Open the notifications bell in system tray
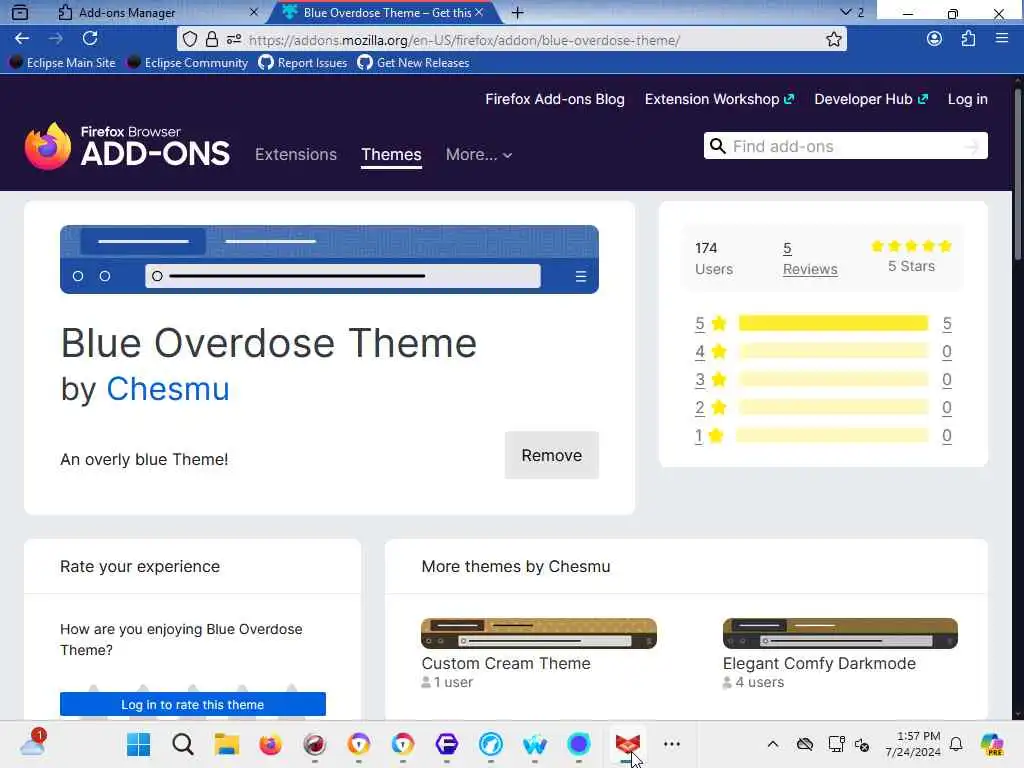 click(956, 744)
